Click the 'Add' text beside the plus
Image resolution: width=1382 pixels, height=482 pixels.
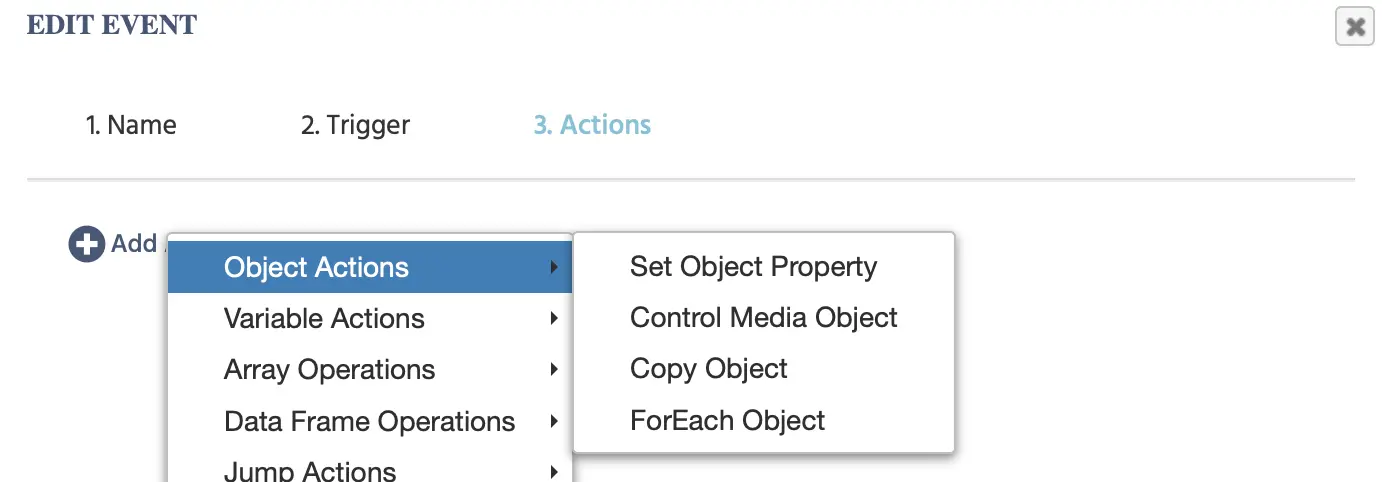point(134,244)
